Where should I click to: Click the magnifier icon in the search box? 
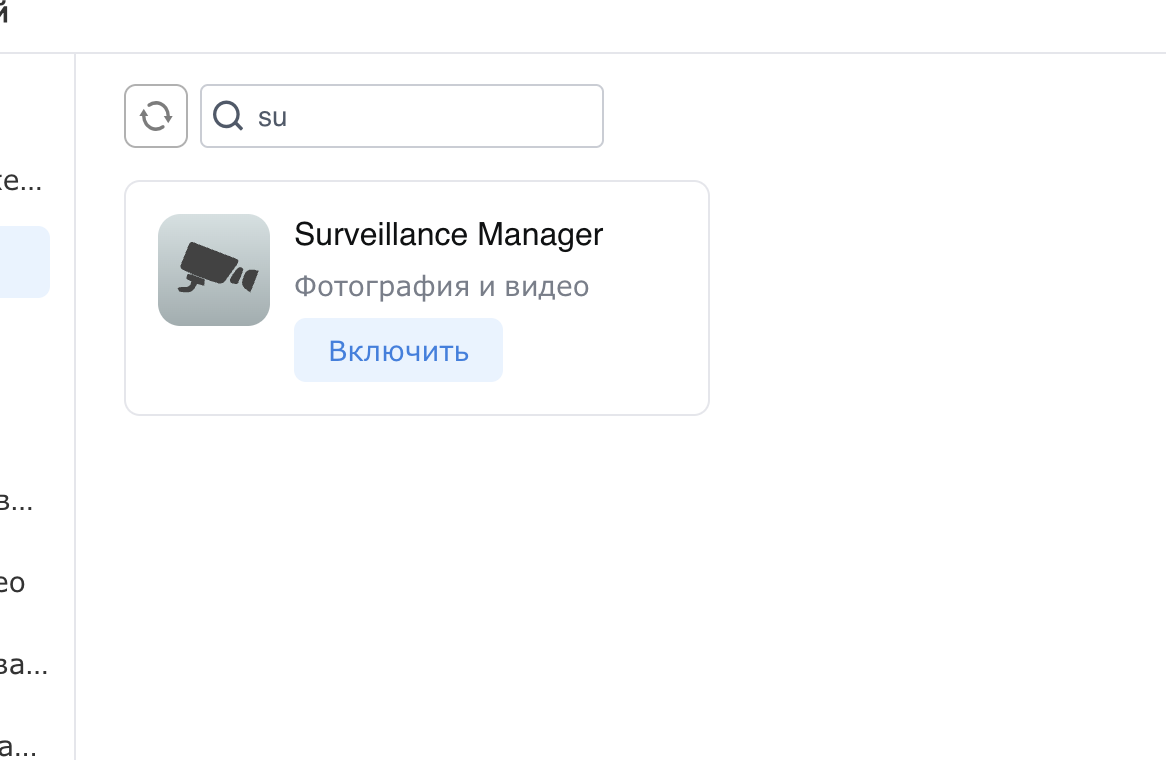click(x=228, y=116)
